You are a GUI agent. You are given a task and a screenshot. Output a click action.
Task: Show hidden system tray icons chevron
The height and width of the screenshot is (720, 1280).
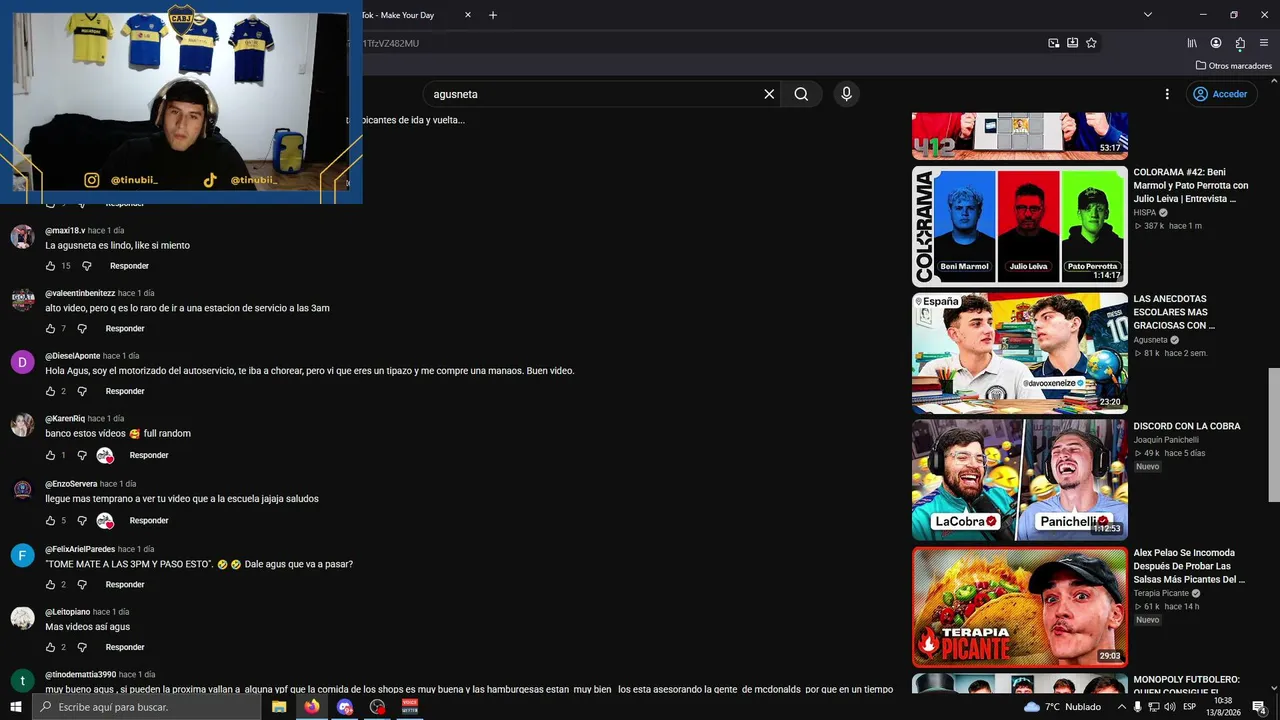pos(1120,707)
